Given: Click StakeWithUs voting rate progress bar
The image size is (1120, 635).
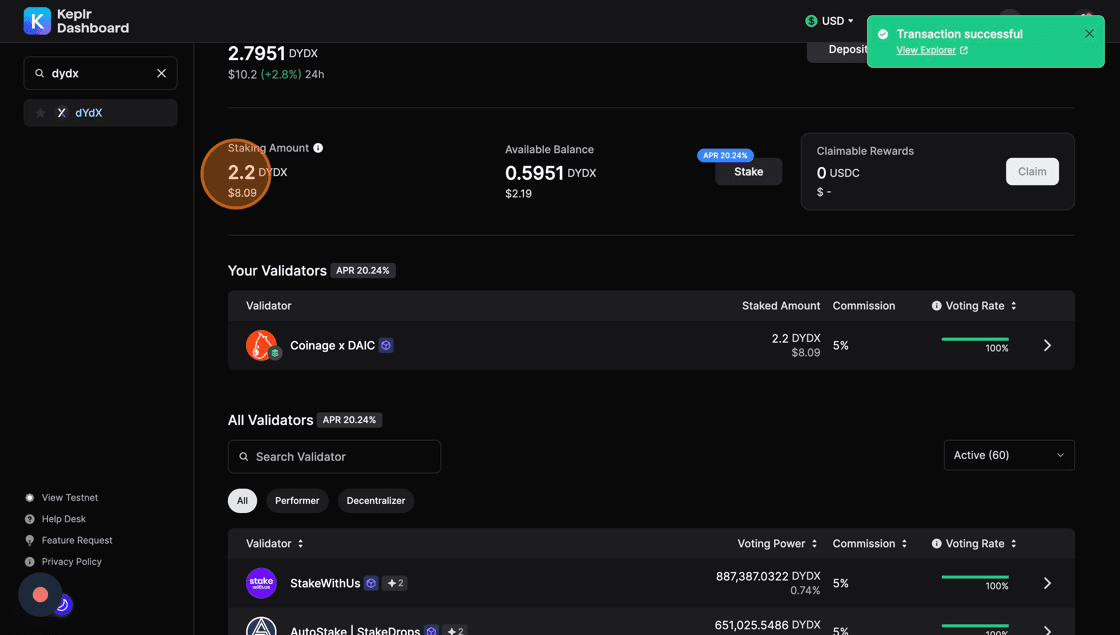Looking at the screenshot, I should point(974,577).
